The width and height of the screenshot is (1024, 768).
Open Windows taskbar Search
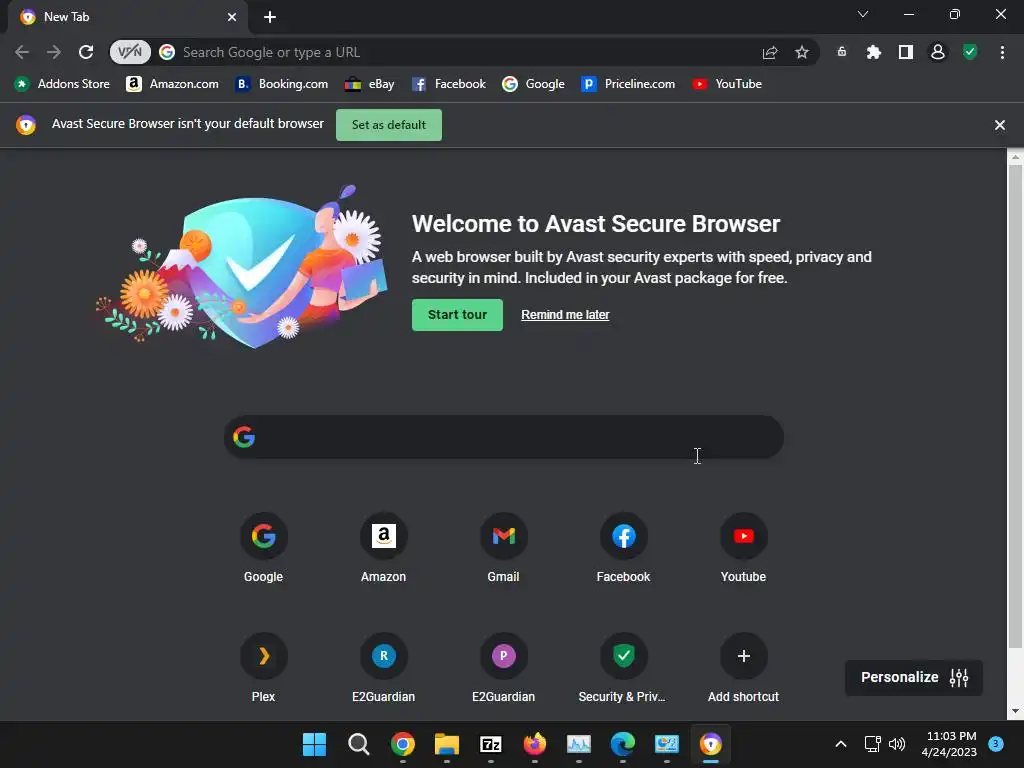[x=359, y=744]
